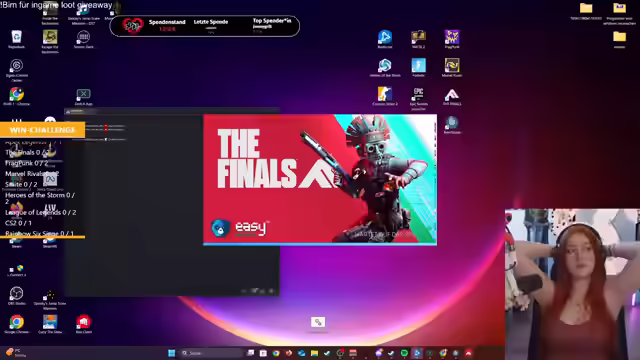Screen dimensions: 640x360
Task: Open the Xbox app desktop shortcut
Action: click(x=83, y=95)
